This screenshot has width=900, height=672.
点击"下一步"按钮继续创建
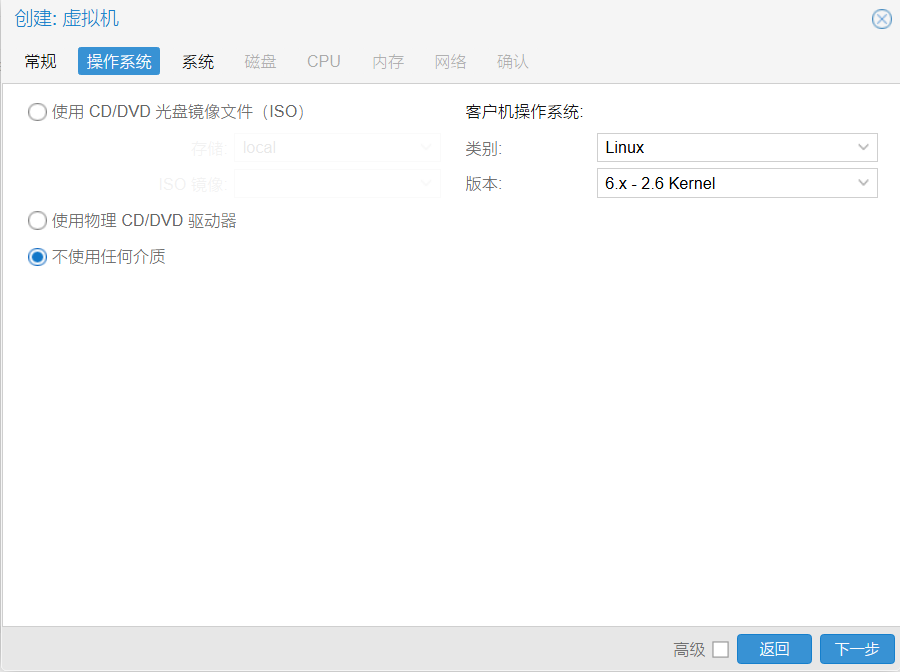pos(856,648)
